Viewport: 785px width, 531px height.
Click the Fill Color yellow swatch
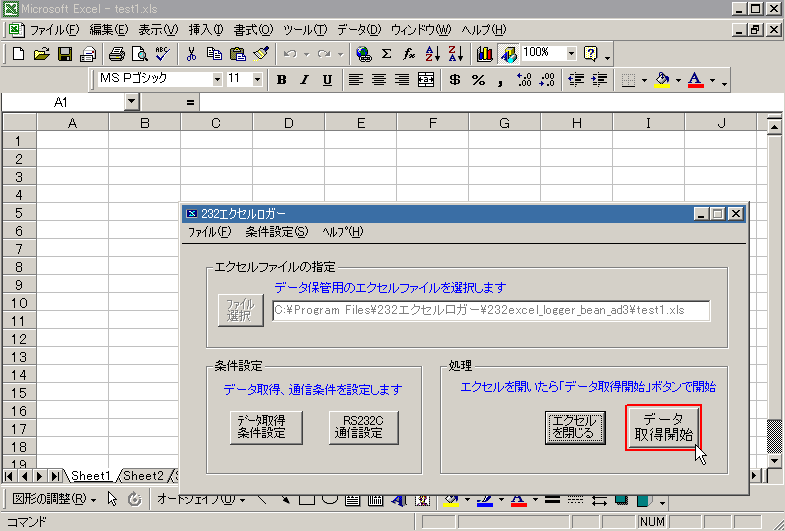click(x=662, y=80)
